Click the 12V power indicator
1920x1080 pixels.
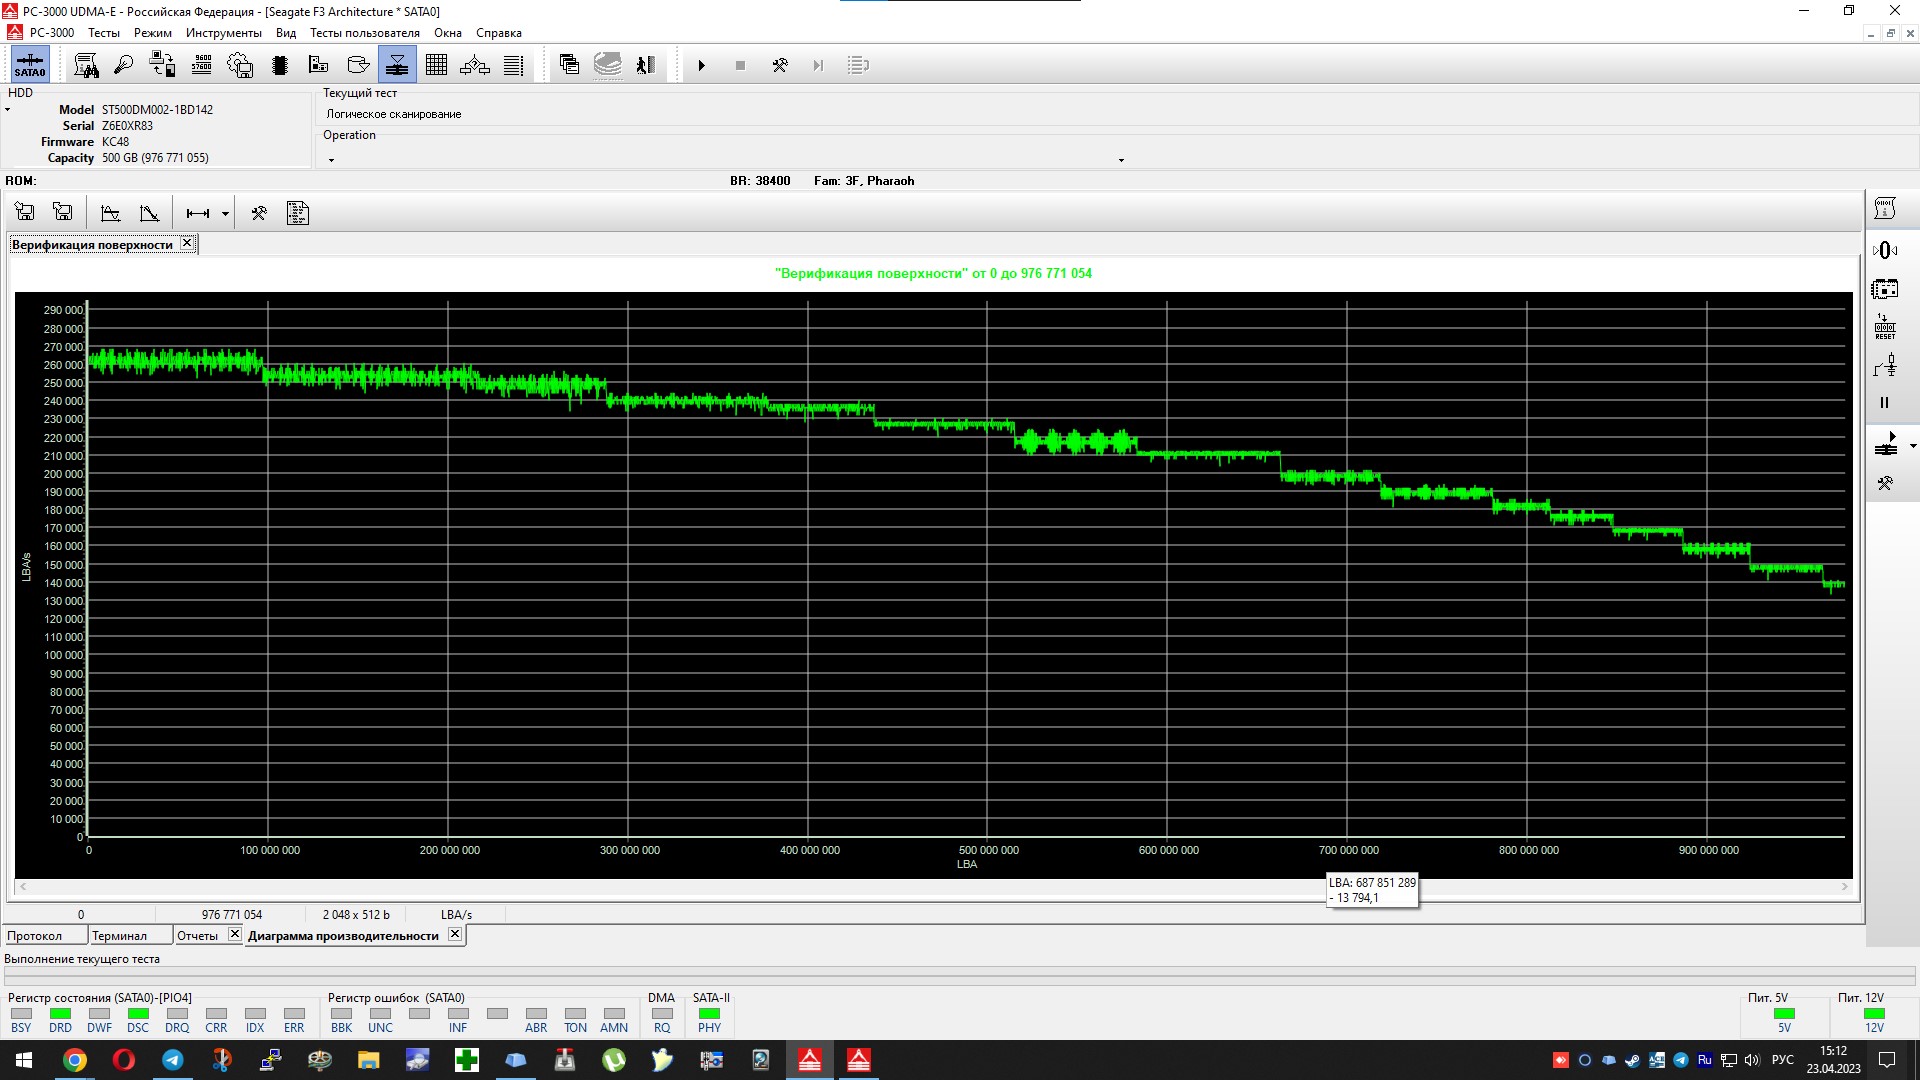pyautogui.click(x=1874, y=1014)
